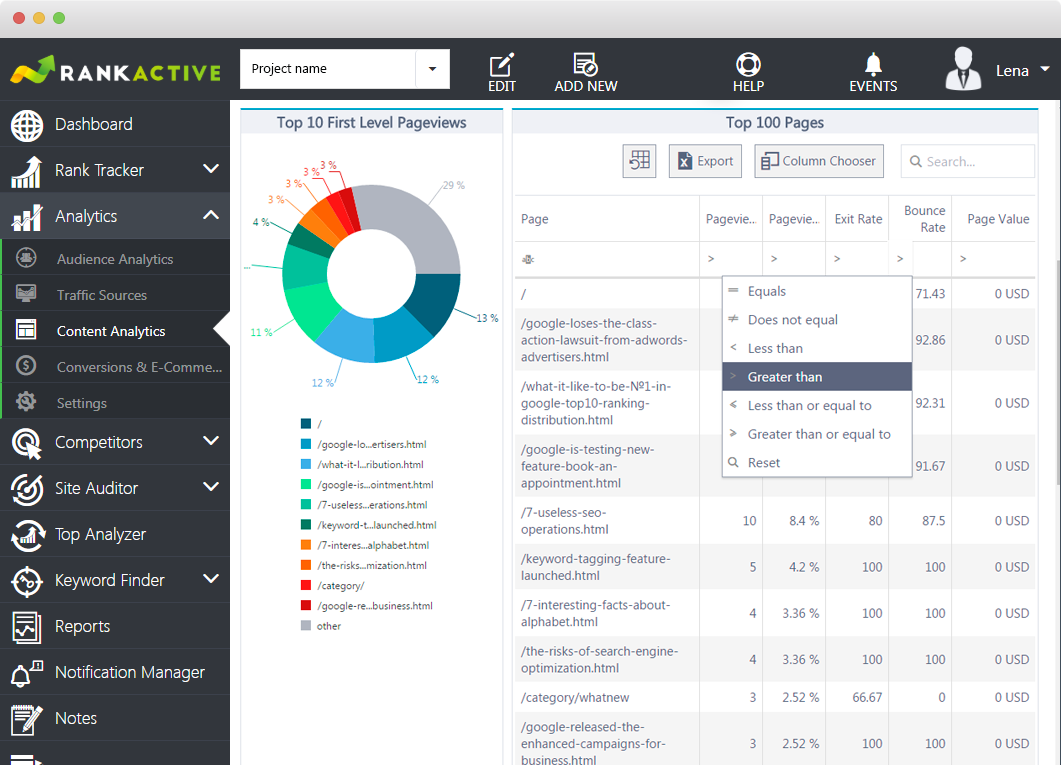Click the table vertical scrollbar
This screenshot has width=1061, height=765.
click(1057, 372)
